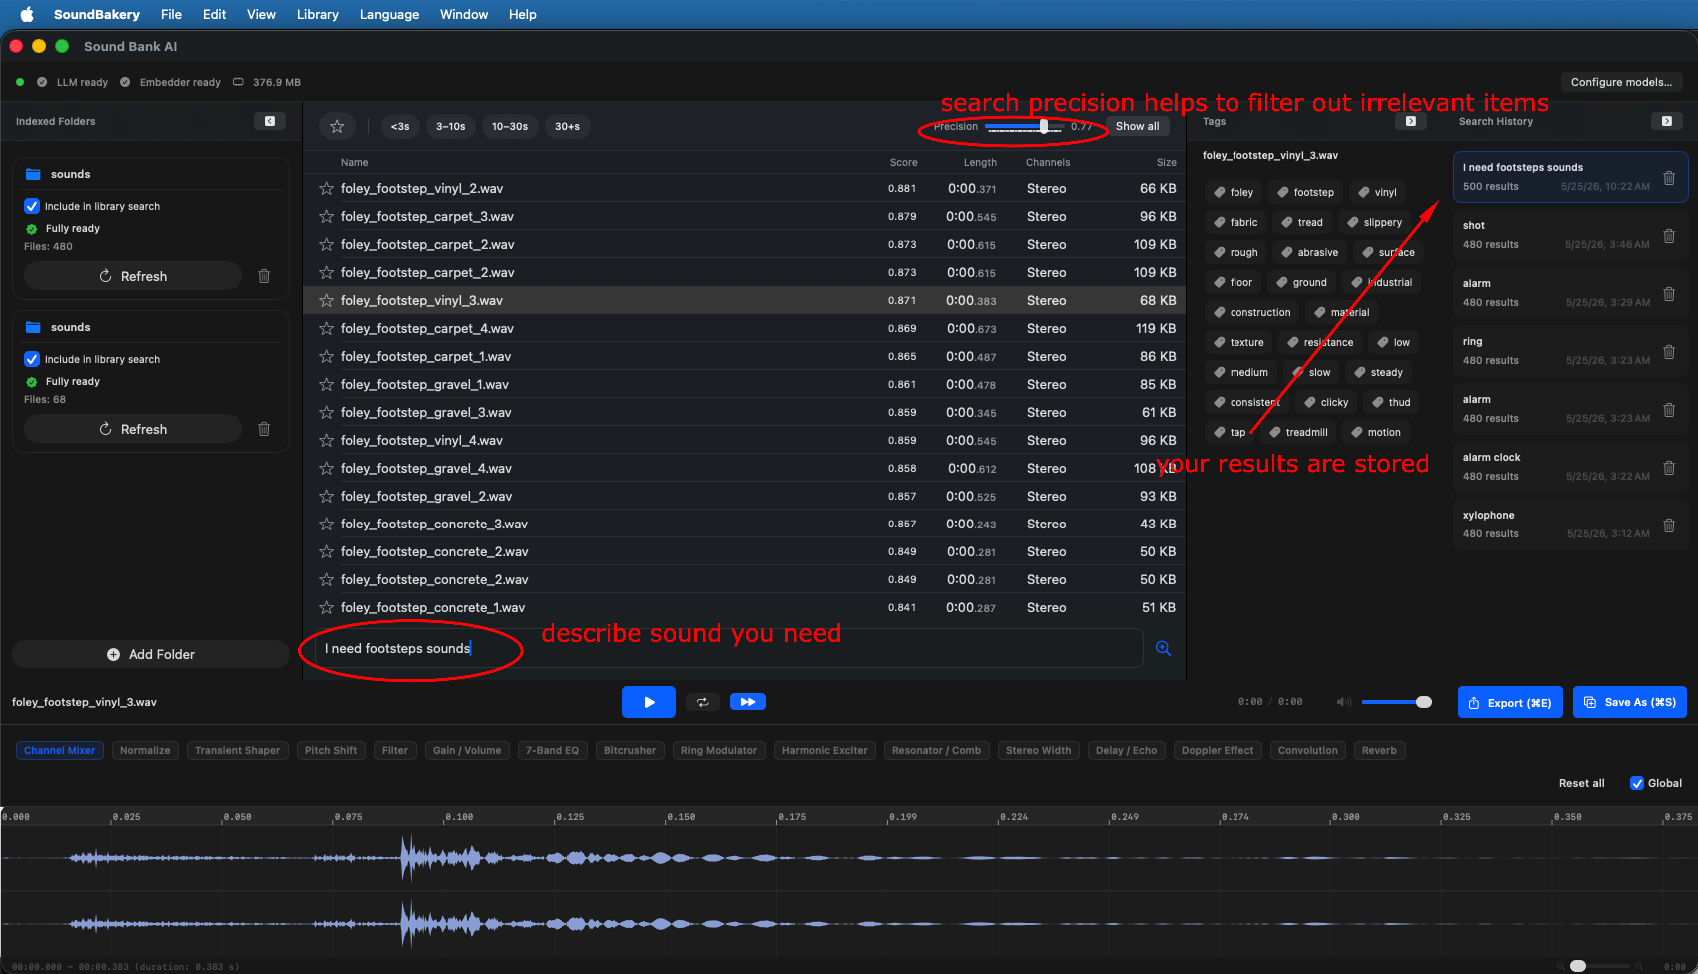This screenshot has width=1698, height=974.
Task: Toggle favorites filter star button
Action: pos(337,126)
